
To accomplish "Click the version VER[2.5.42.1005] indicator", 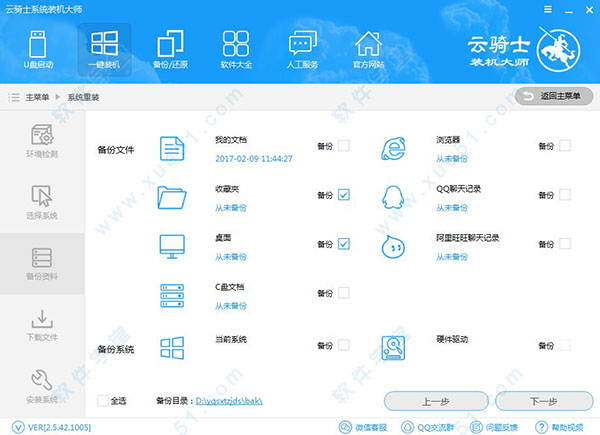I will (52, 427).
